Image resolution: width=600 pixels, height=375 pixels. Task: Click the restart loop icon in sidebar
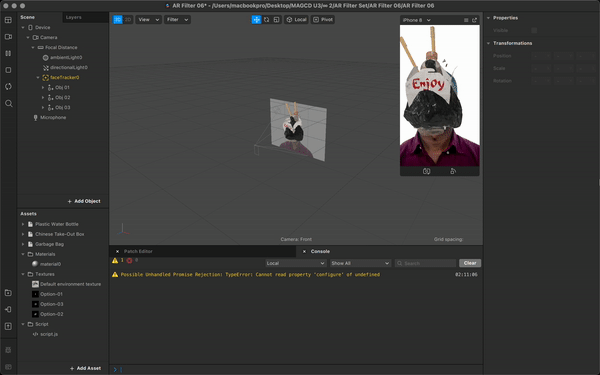click(x=8, y=86)
